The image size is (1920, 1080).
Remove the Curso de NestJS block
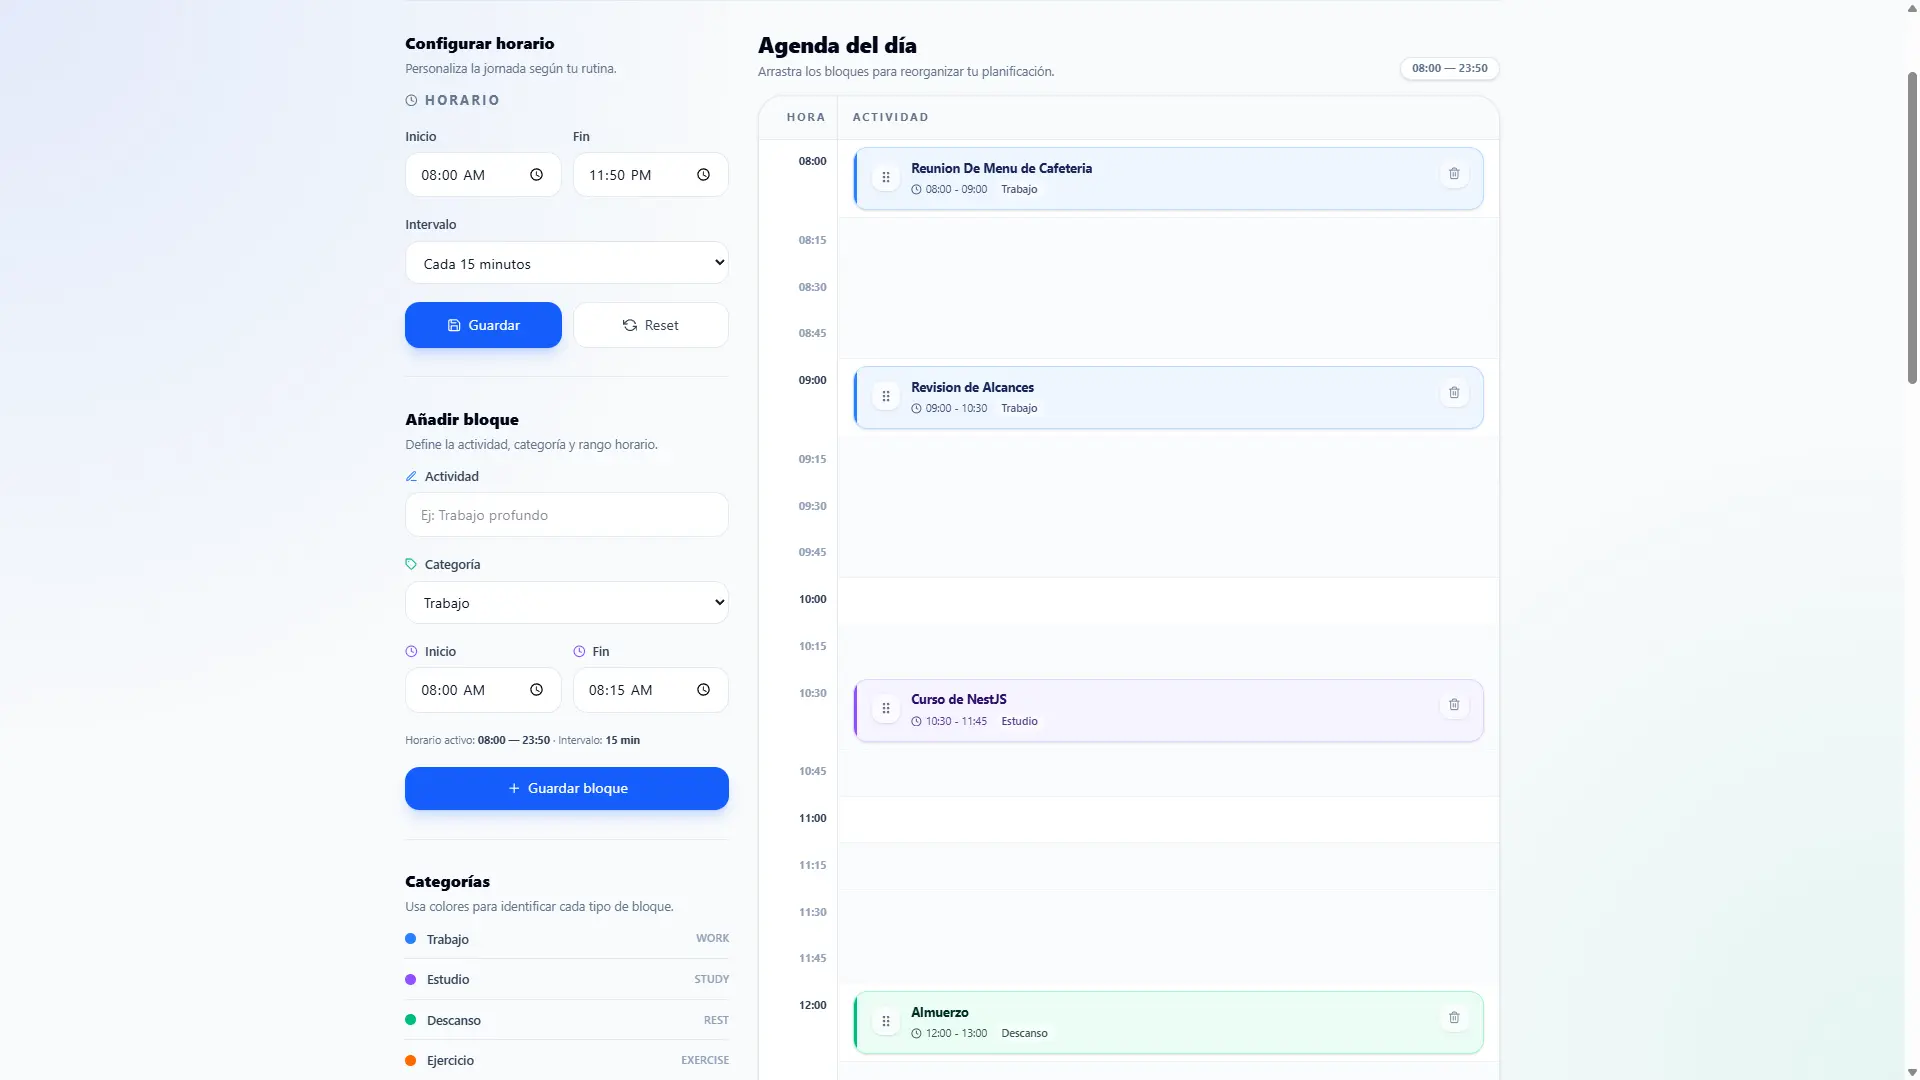(x=1454, y=705)
